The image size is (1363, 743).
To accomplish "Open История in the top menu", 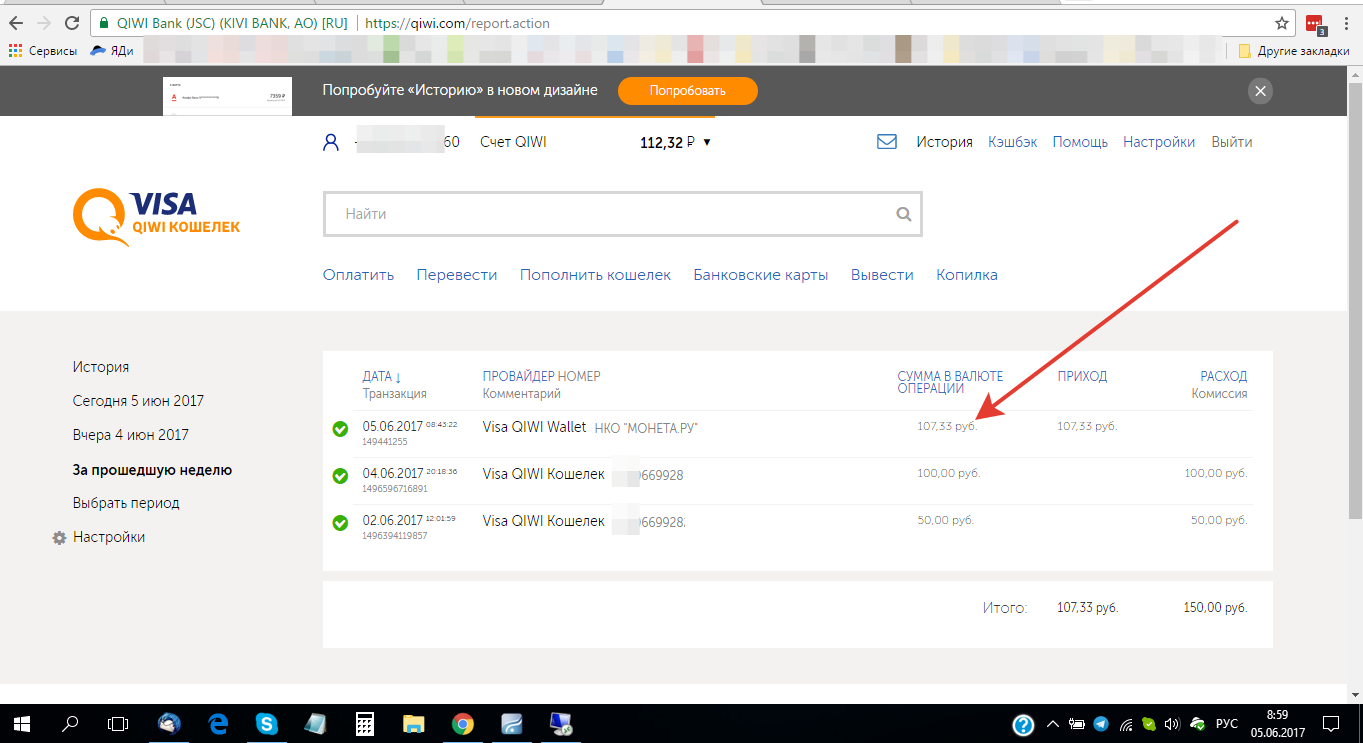I will (x=944, y=142).
